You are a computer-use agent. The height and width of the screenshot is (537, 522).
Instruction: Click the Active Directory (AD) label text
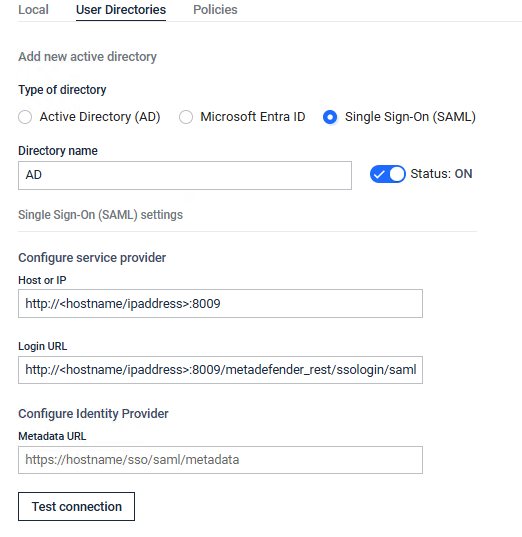coord(100,117)
